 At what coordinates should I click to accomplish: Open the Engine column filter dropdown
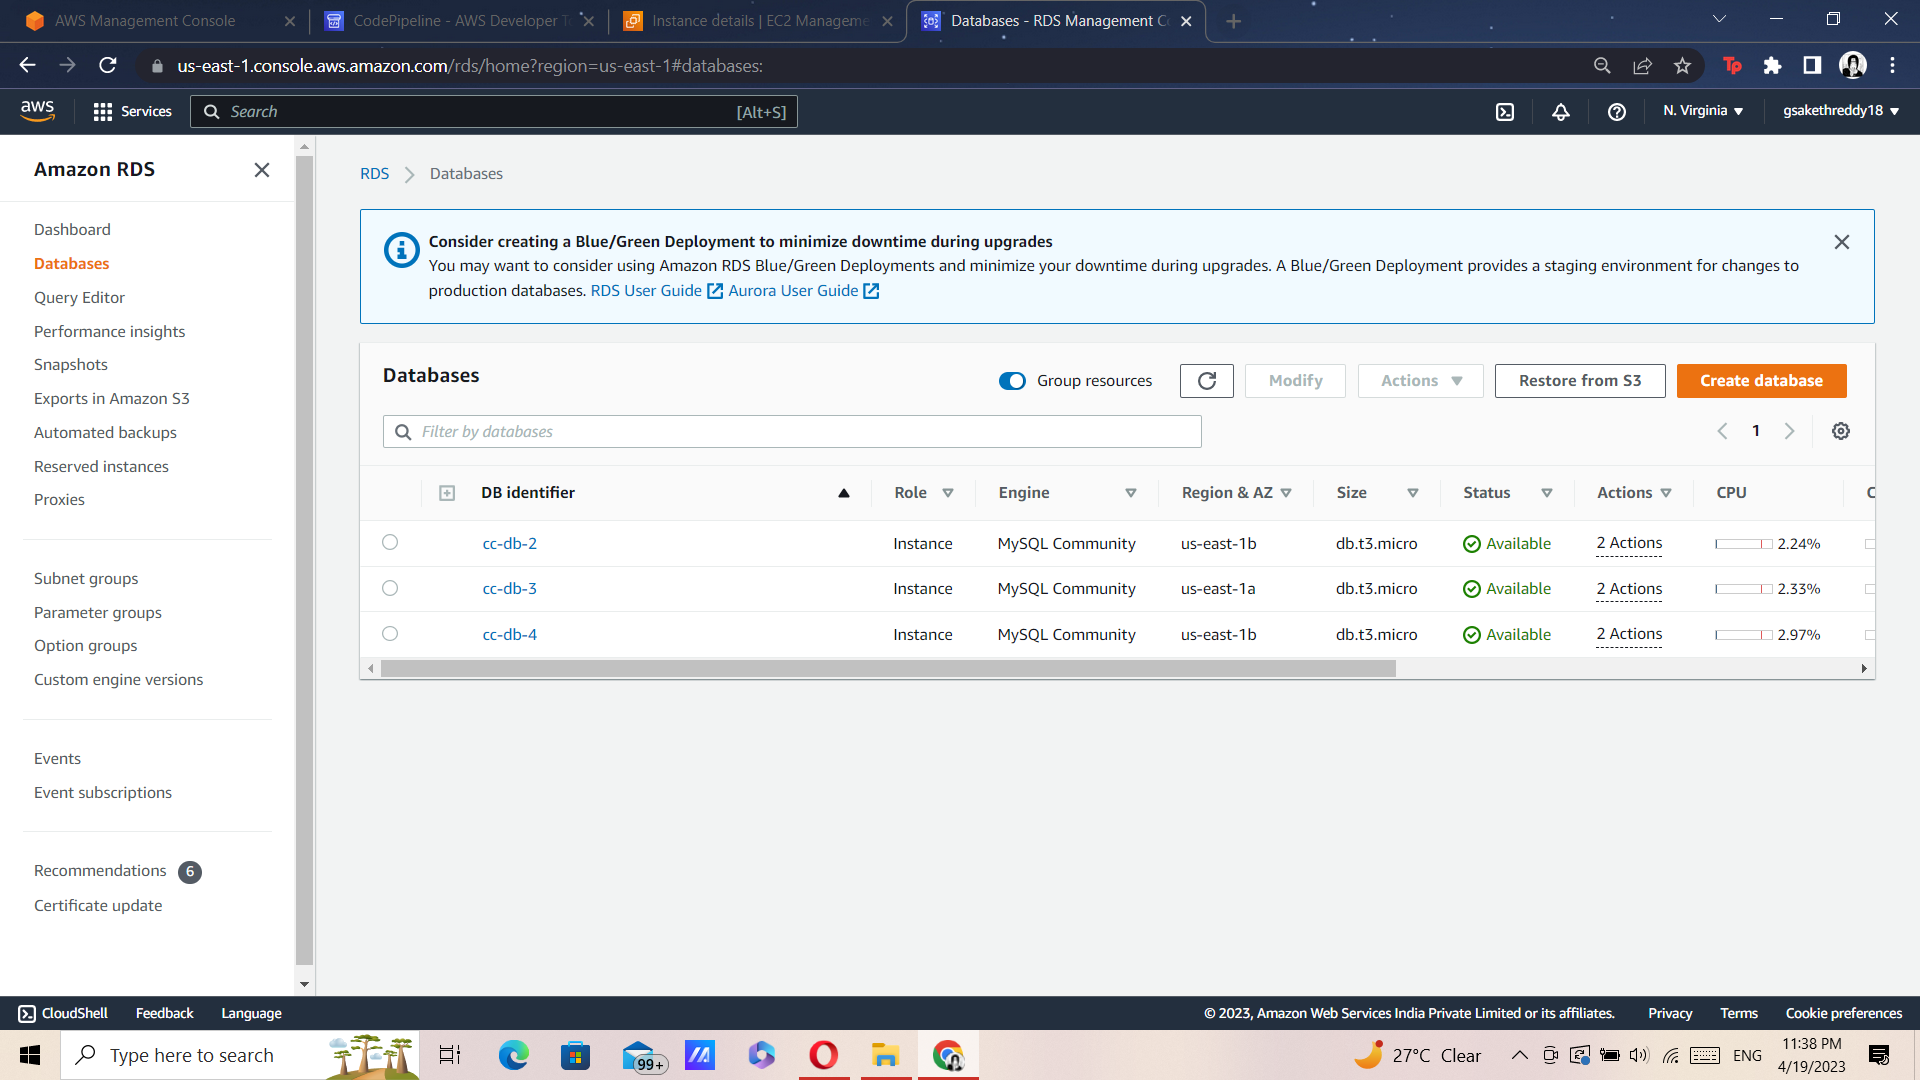[x=1130, y=492]
